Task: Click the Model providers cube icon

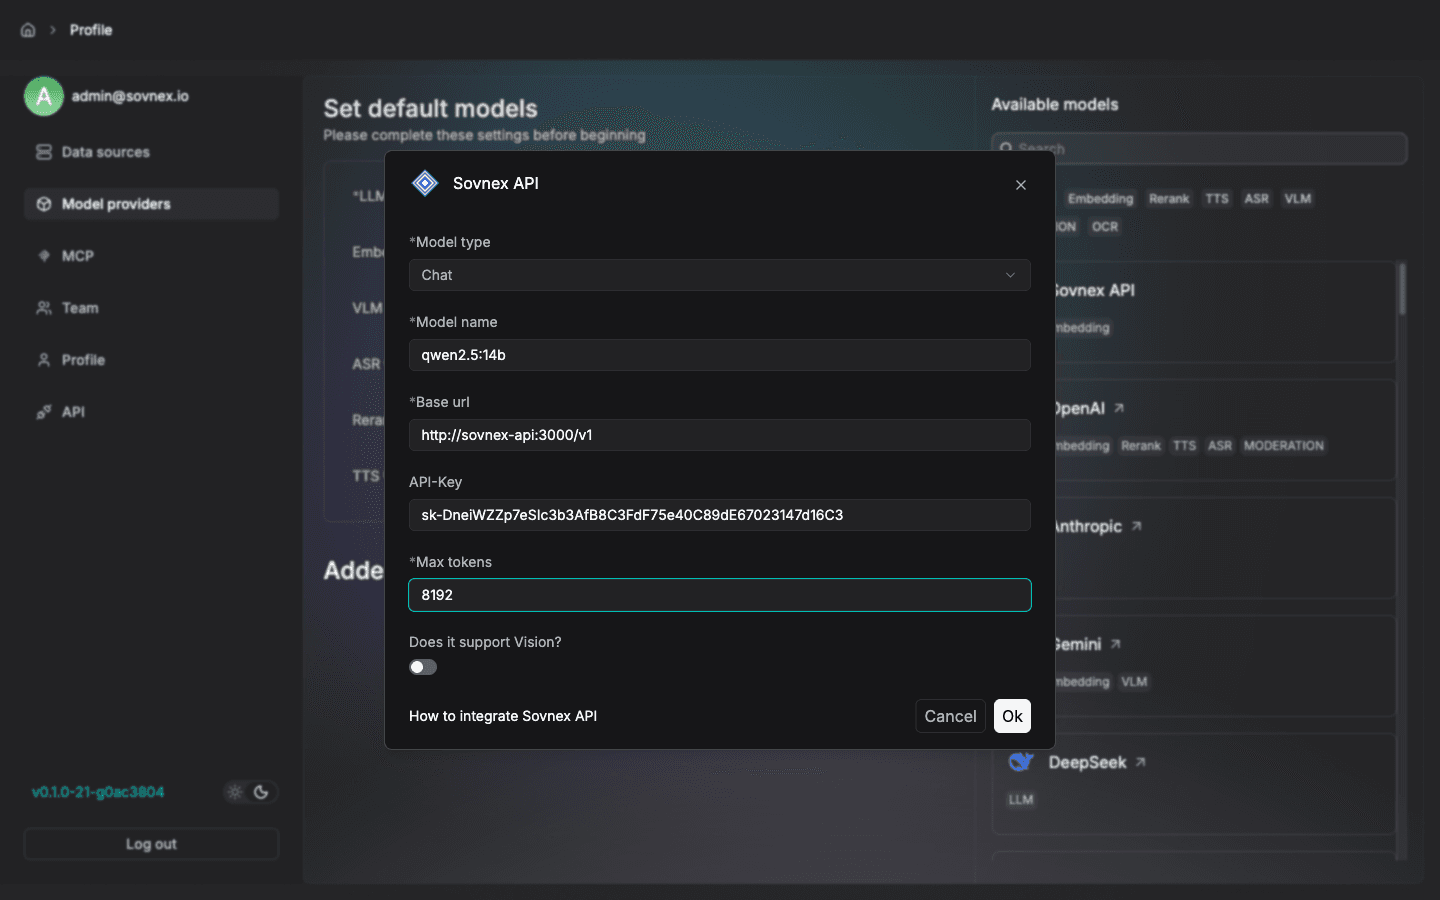Action: pyautogui.click(x=44, y=204)
